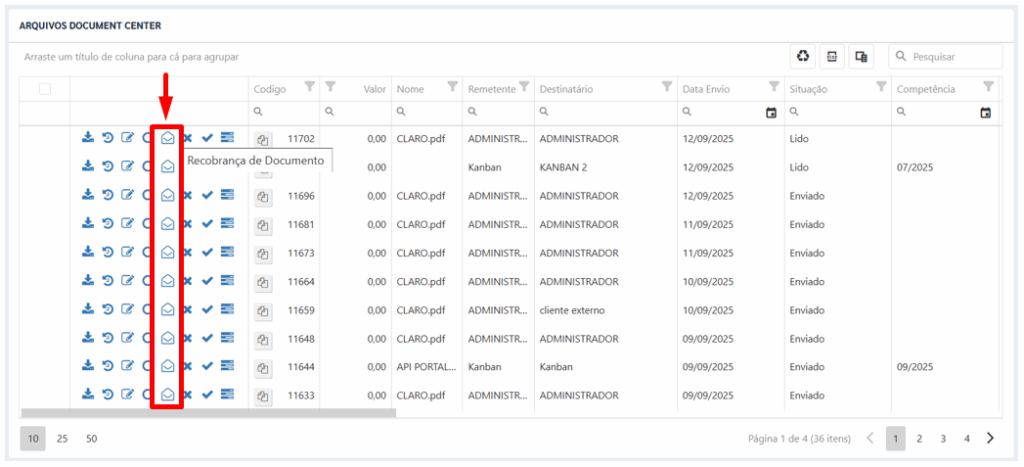This screenshot has height=467, width=1024.
Task: Set page size to 10 items
Action: [33, 439]
